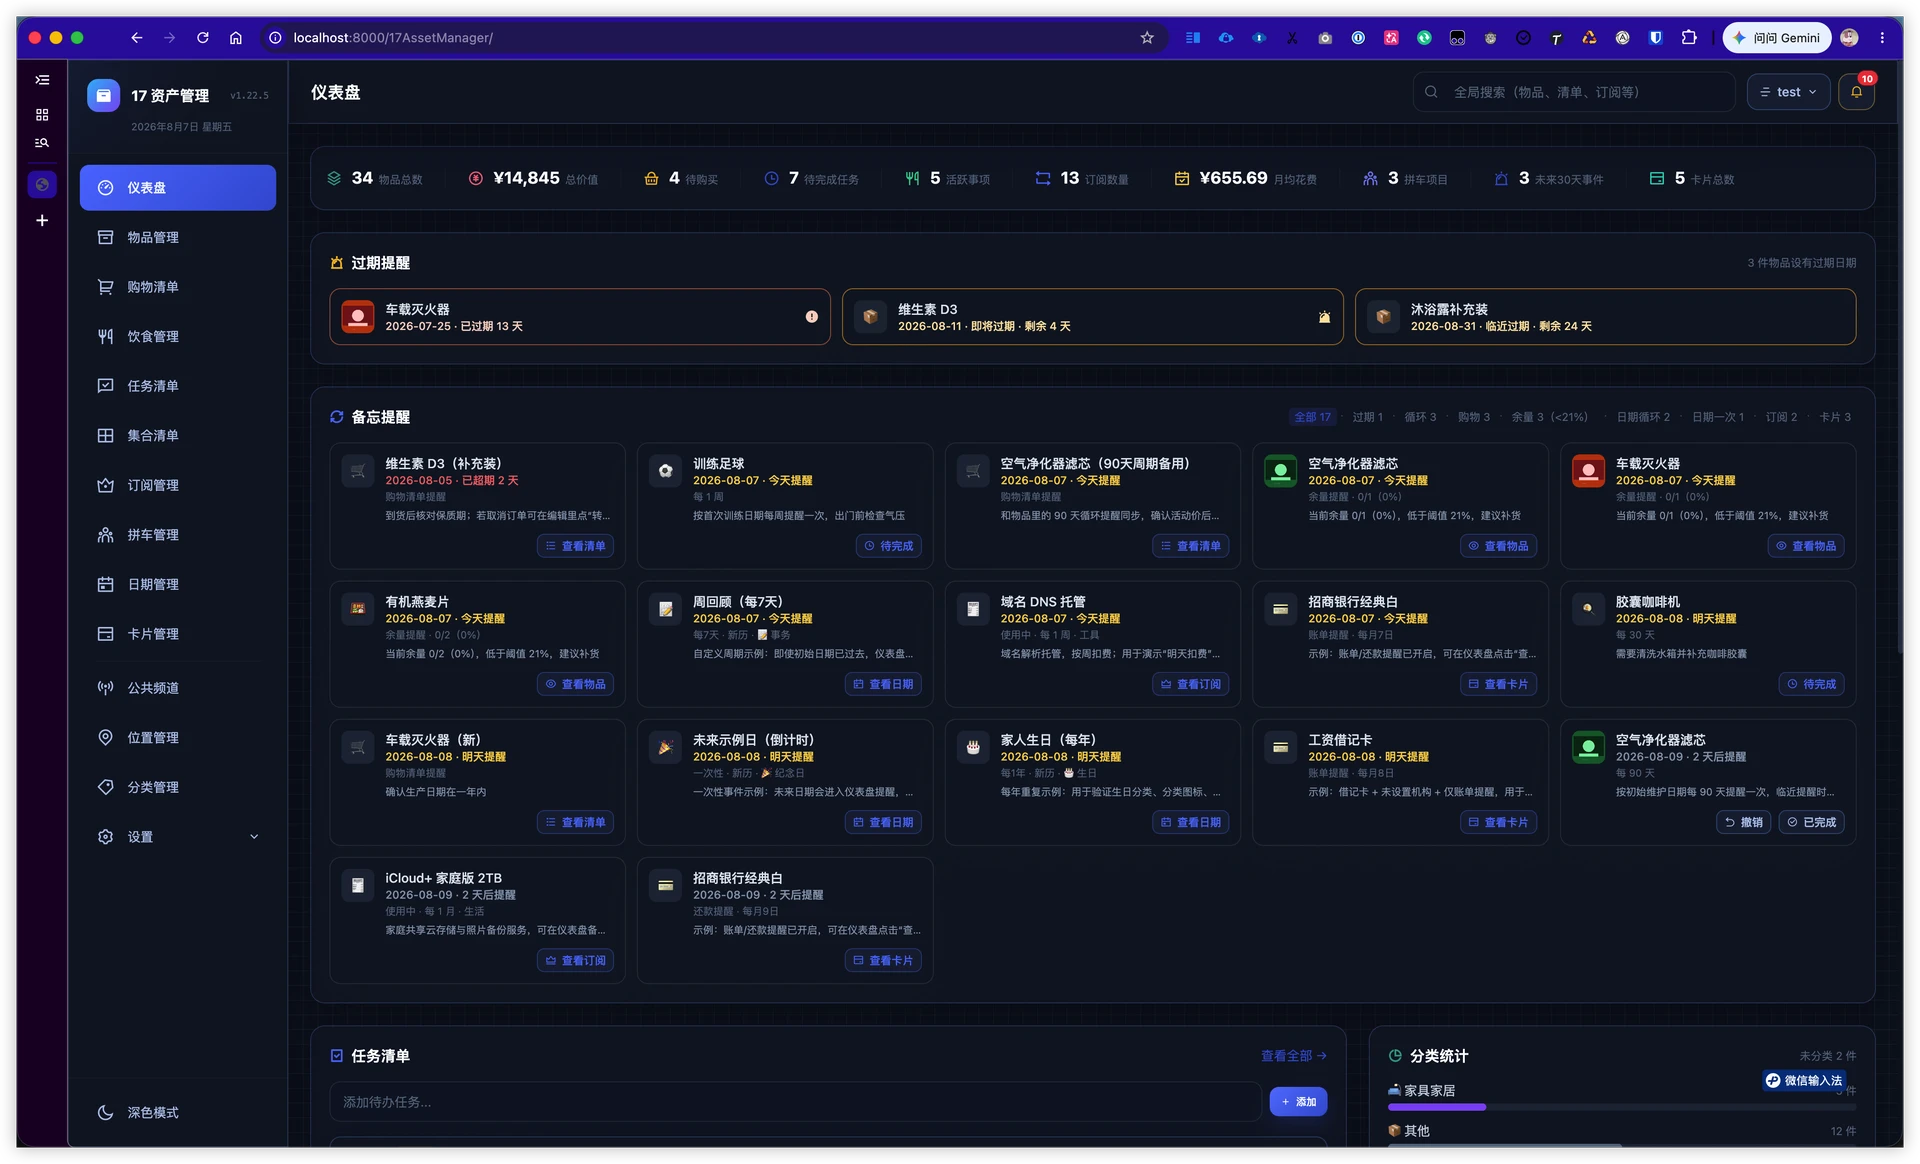
Task: Mark 胶囊咖啡机 reminder via 待完成
Action: pyautogui.click(x=1812, y=684)
